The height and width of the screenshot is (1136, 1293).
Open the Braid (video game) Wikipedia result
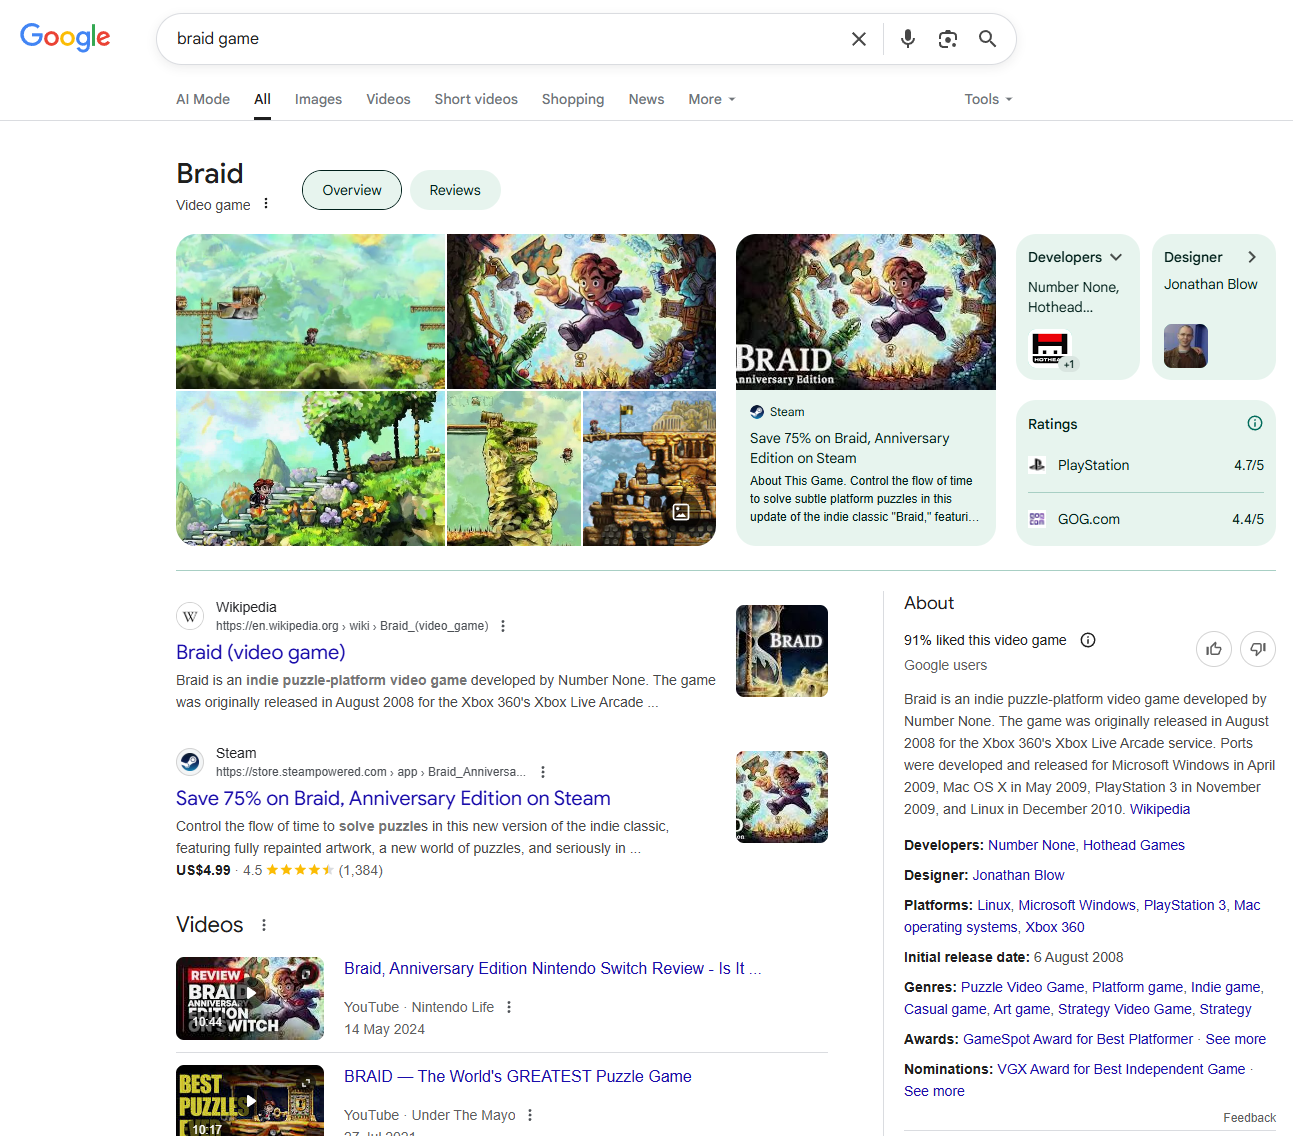pyautogui.click(x=261, y=652)
